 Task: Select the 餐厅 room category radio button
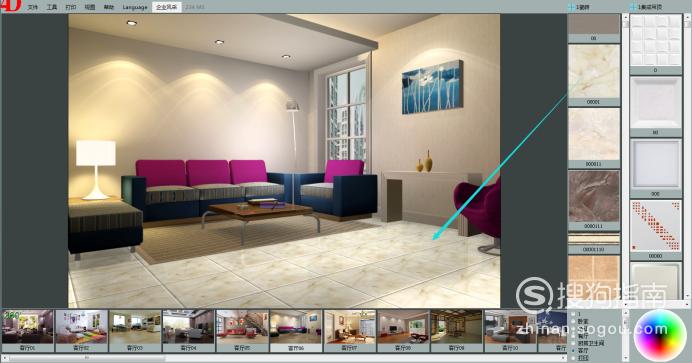click(573, 336)
